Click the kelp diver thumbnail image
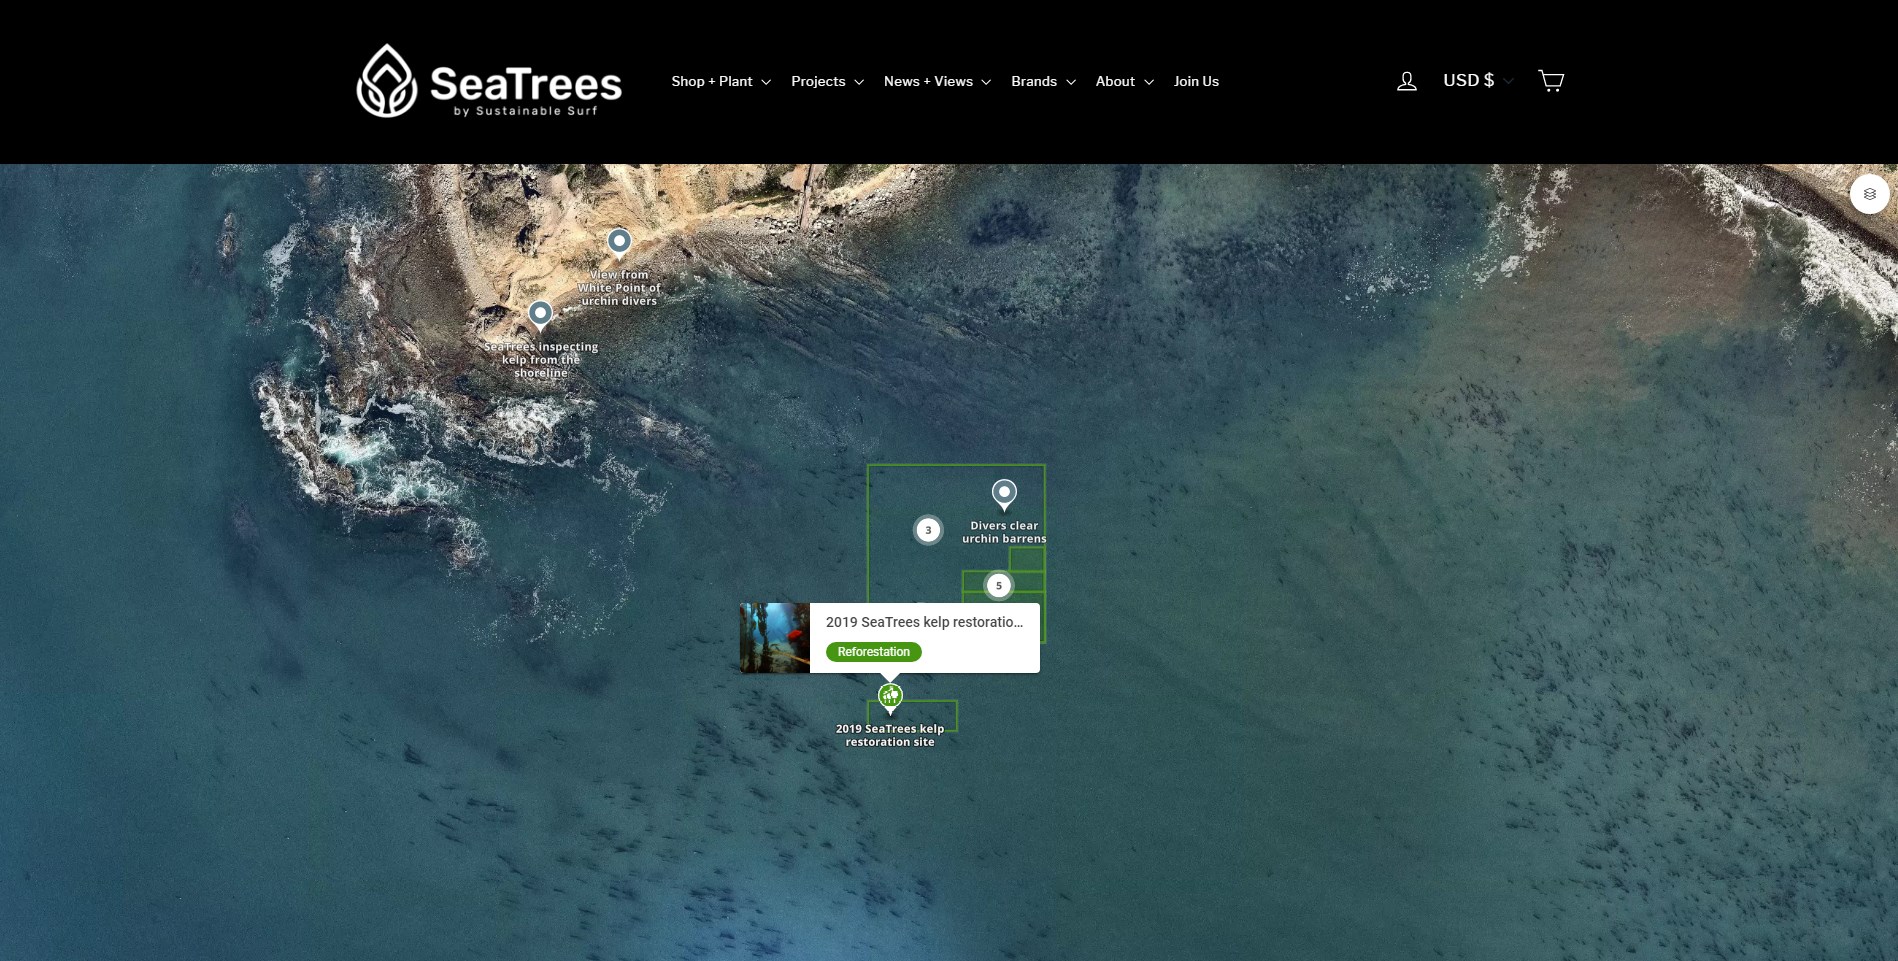 (x=774, y=637)
